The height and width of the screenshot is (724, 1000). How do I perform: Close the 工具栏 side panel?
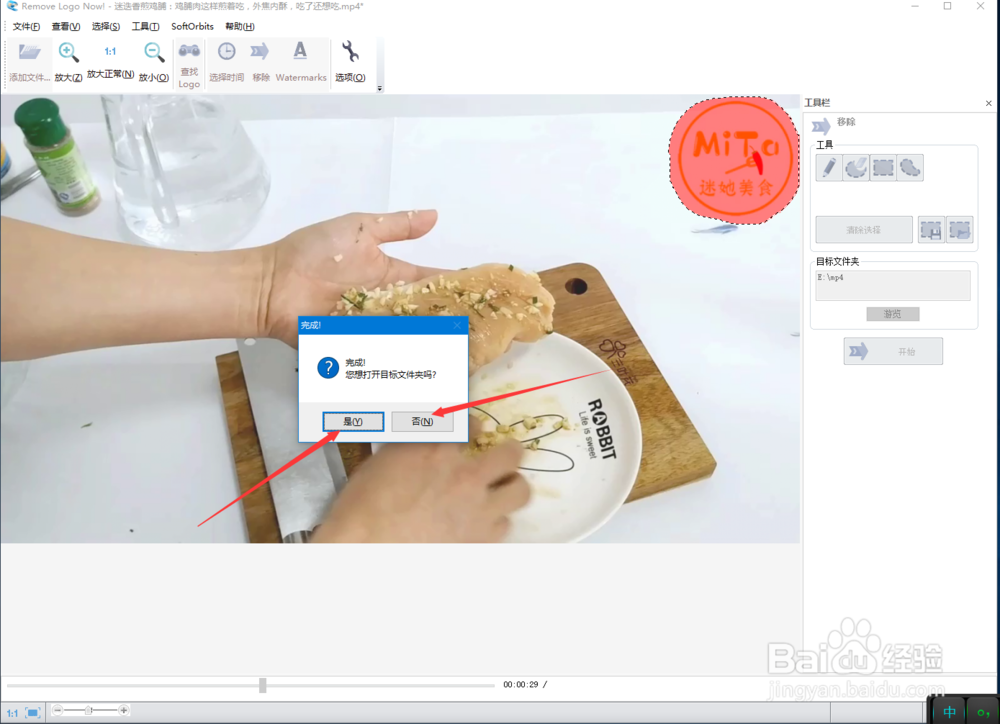pos(989,103)
